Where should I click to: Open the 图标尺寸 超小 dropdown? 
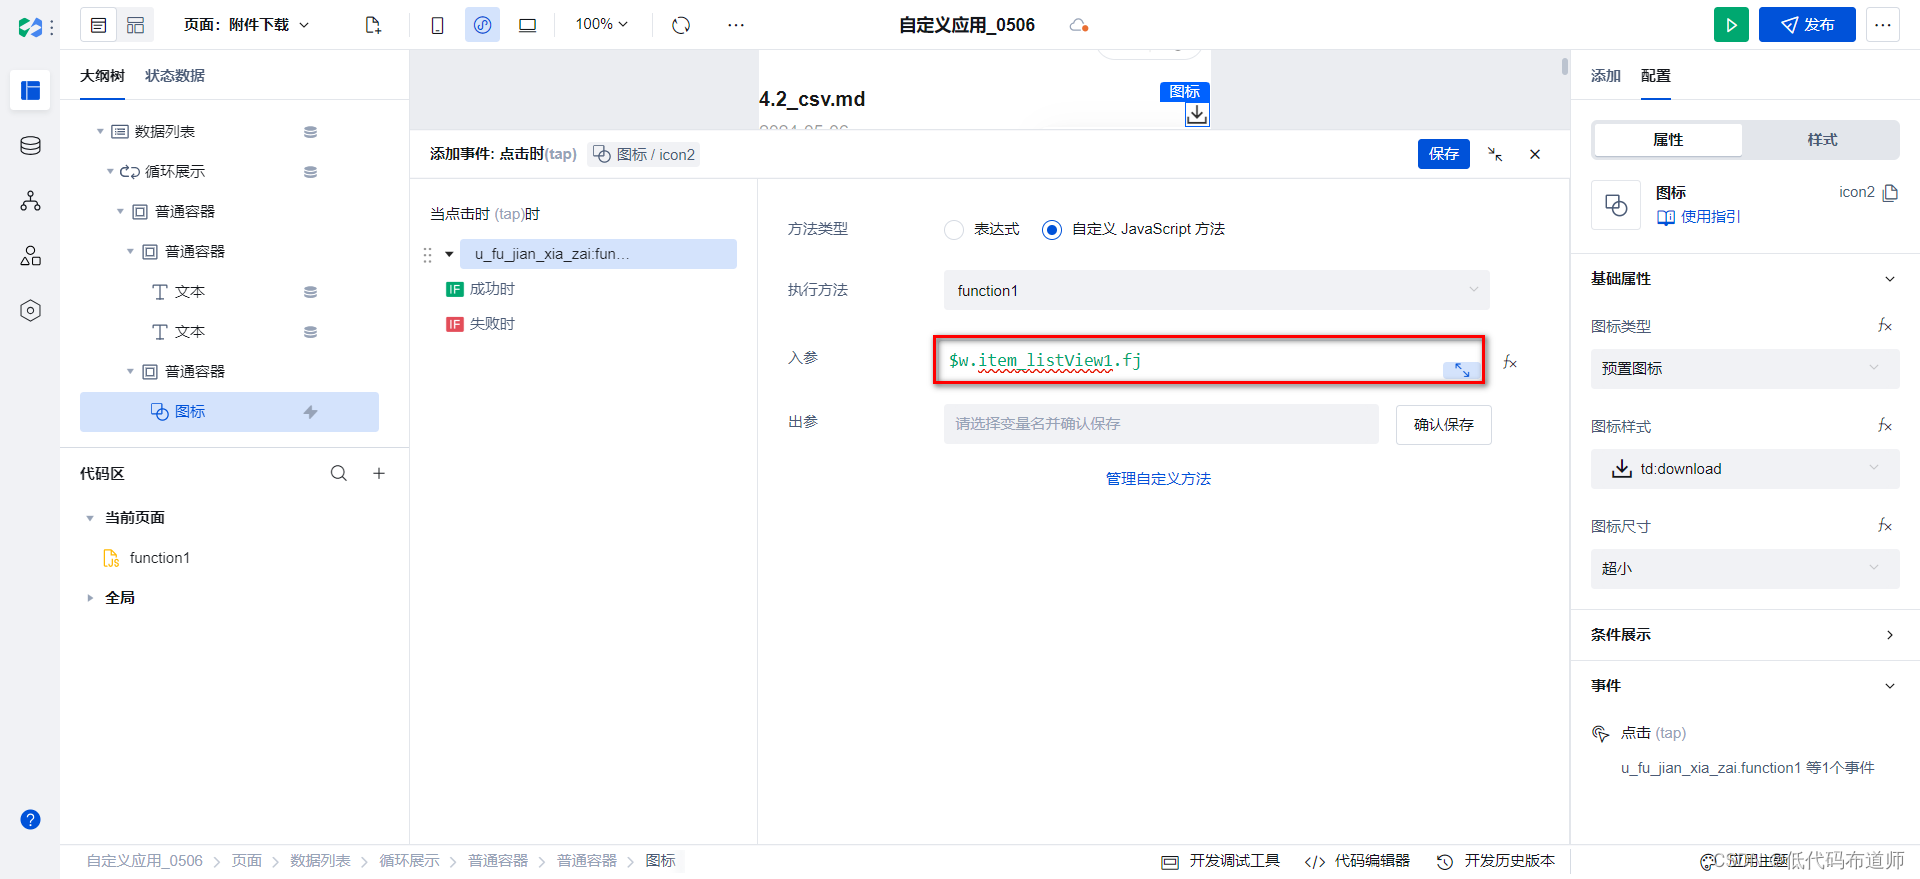pos(1745,568)
